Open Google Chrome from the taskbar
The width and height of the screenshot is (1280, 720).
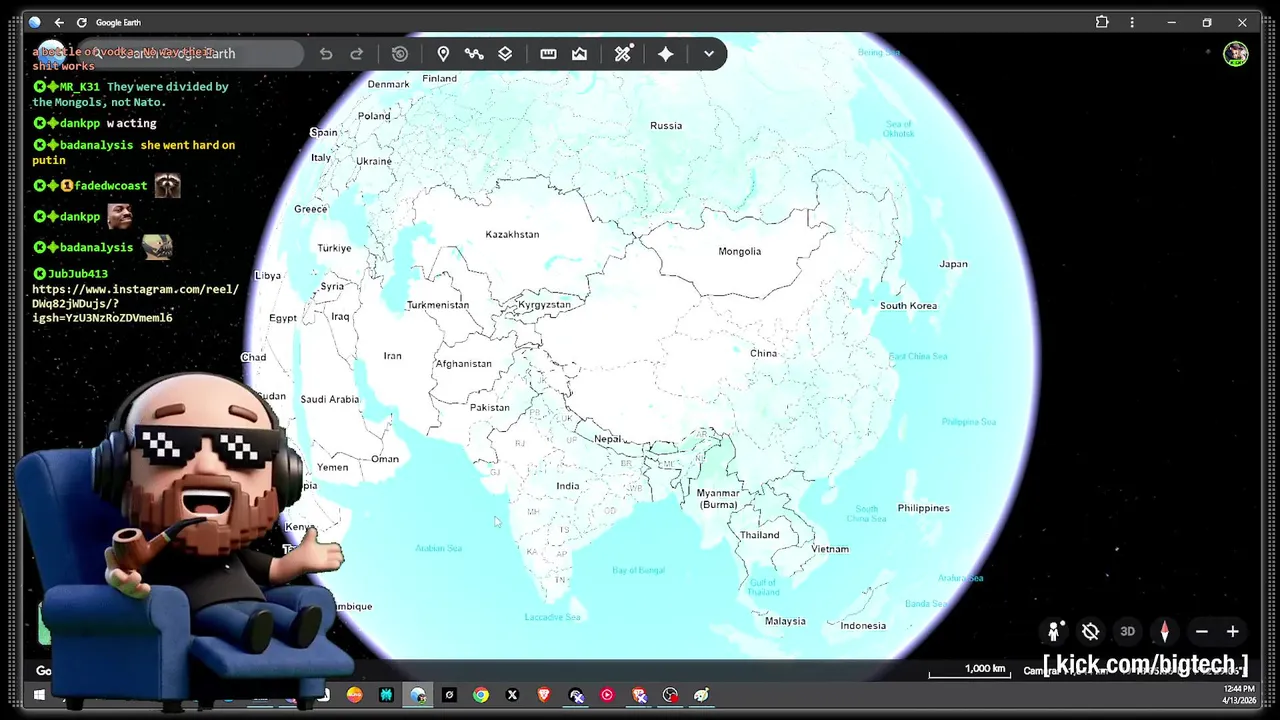[x=481, y=695]
